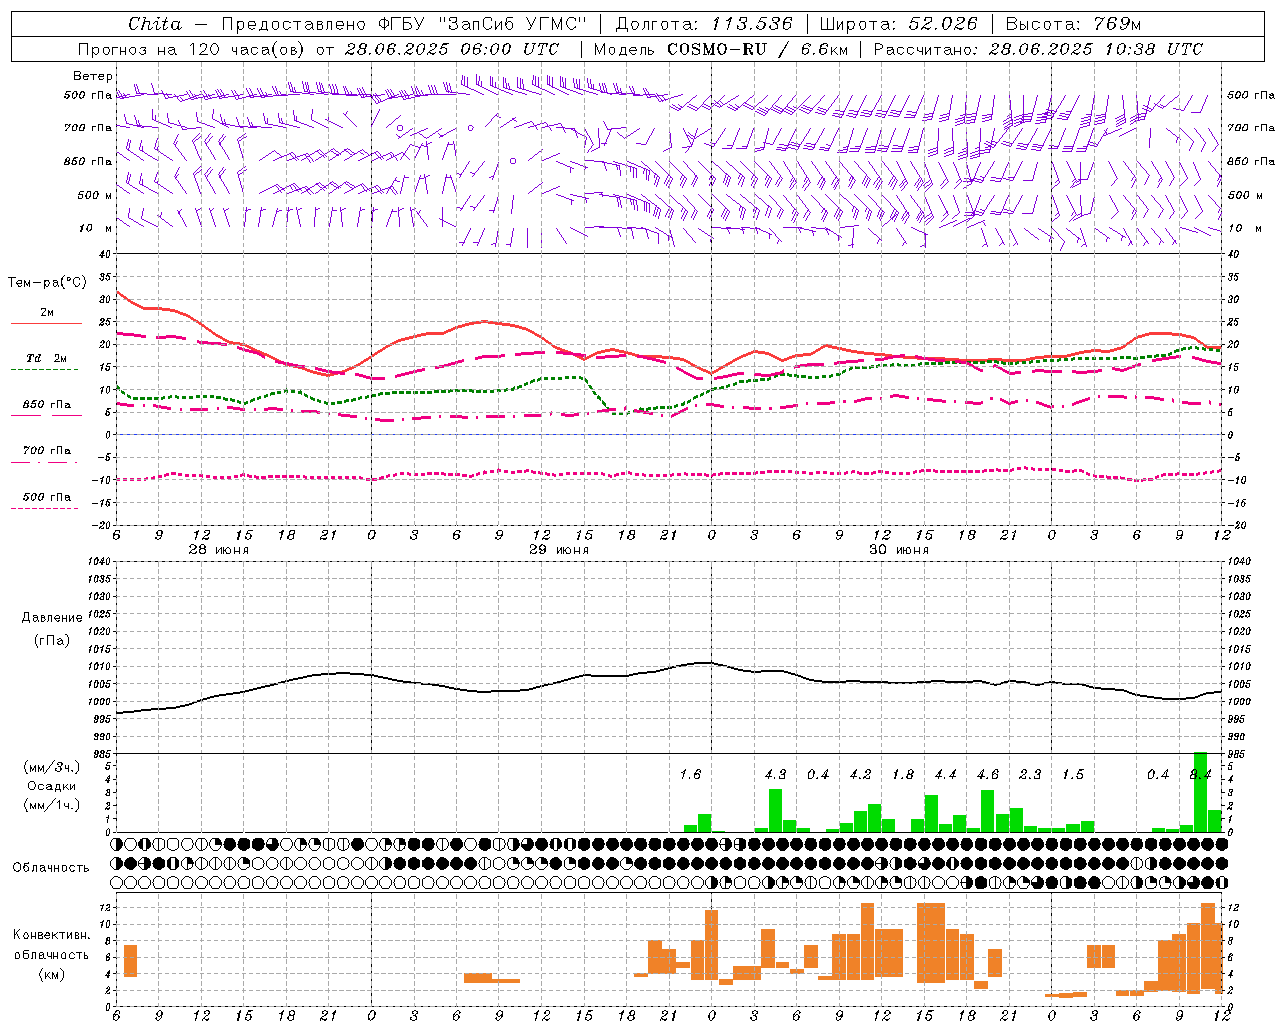Image resolution: width=1280 pixels, height=1024 pixels.
Task: Select the 4.6 precipitation total value
Action: 988,775
